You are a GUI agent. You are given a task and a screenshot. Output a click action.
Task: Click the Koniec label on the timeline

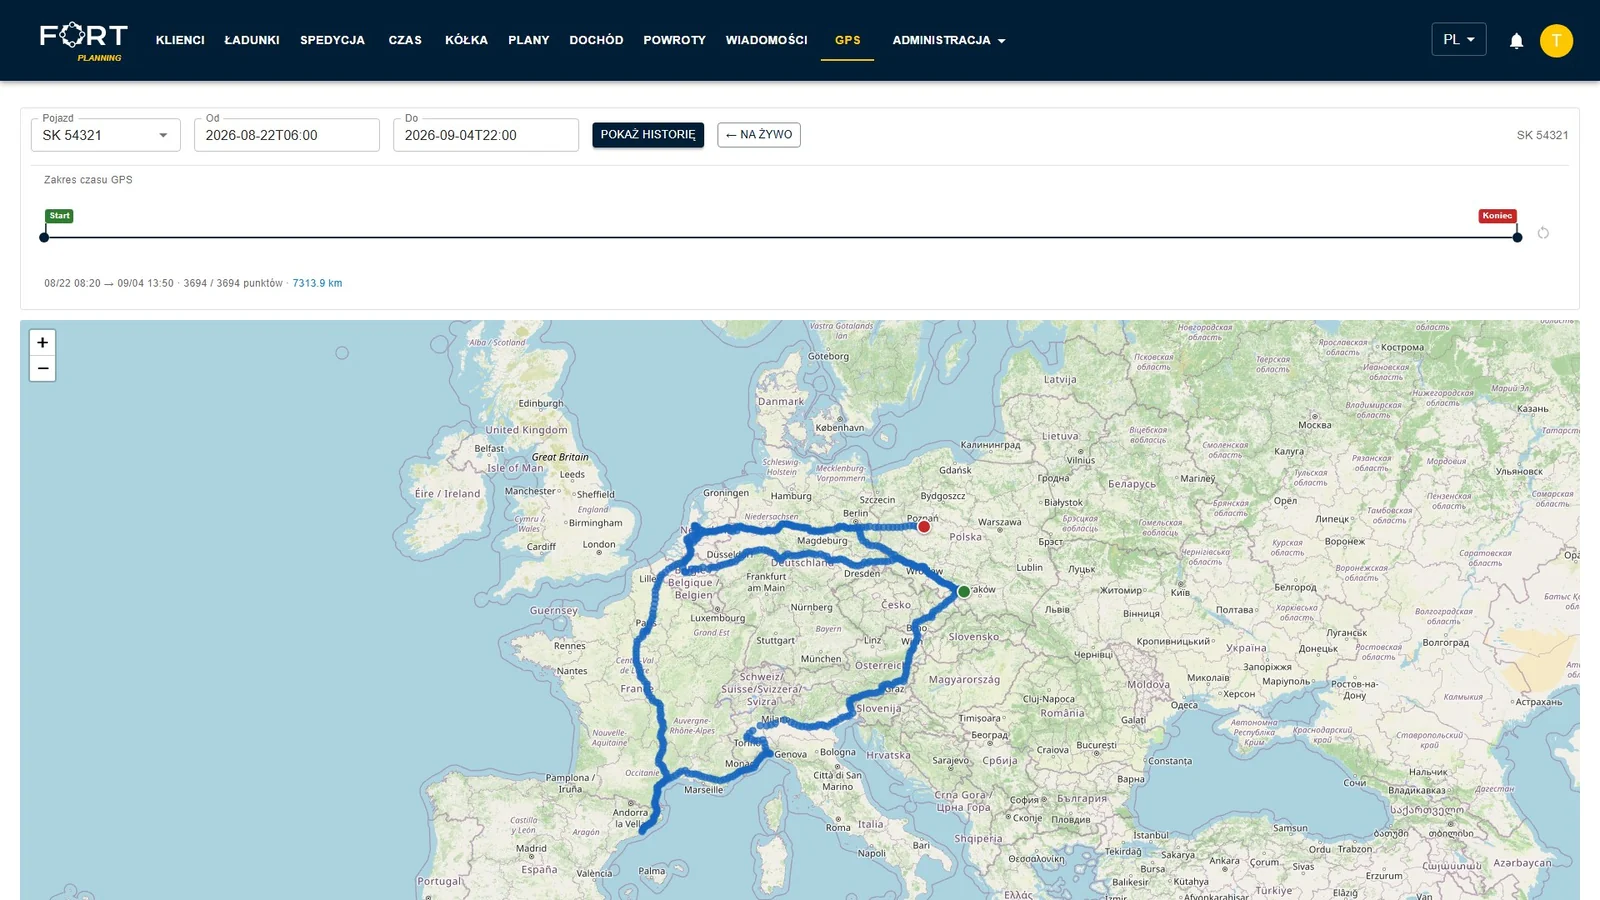1497,216
